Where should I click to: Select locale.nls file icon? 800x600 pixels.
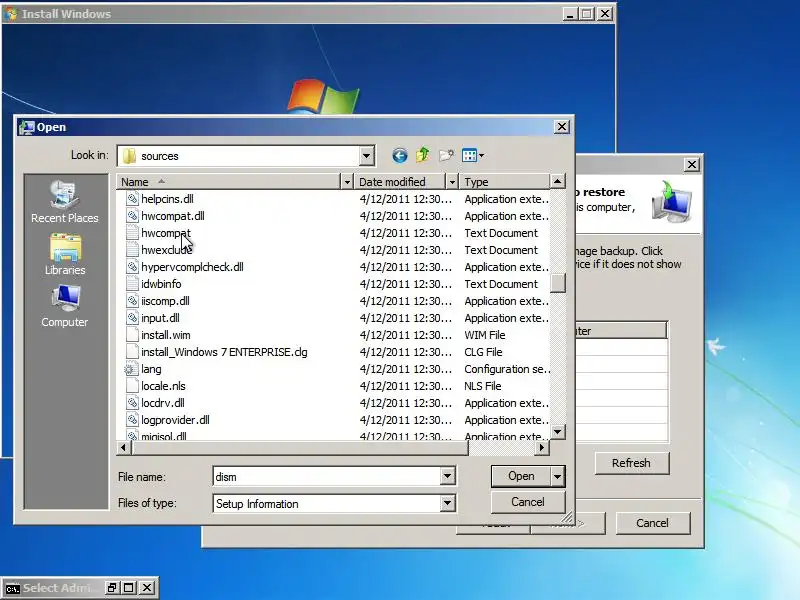(x=132, y=386)
